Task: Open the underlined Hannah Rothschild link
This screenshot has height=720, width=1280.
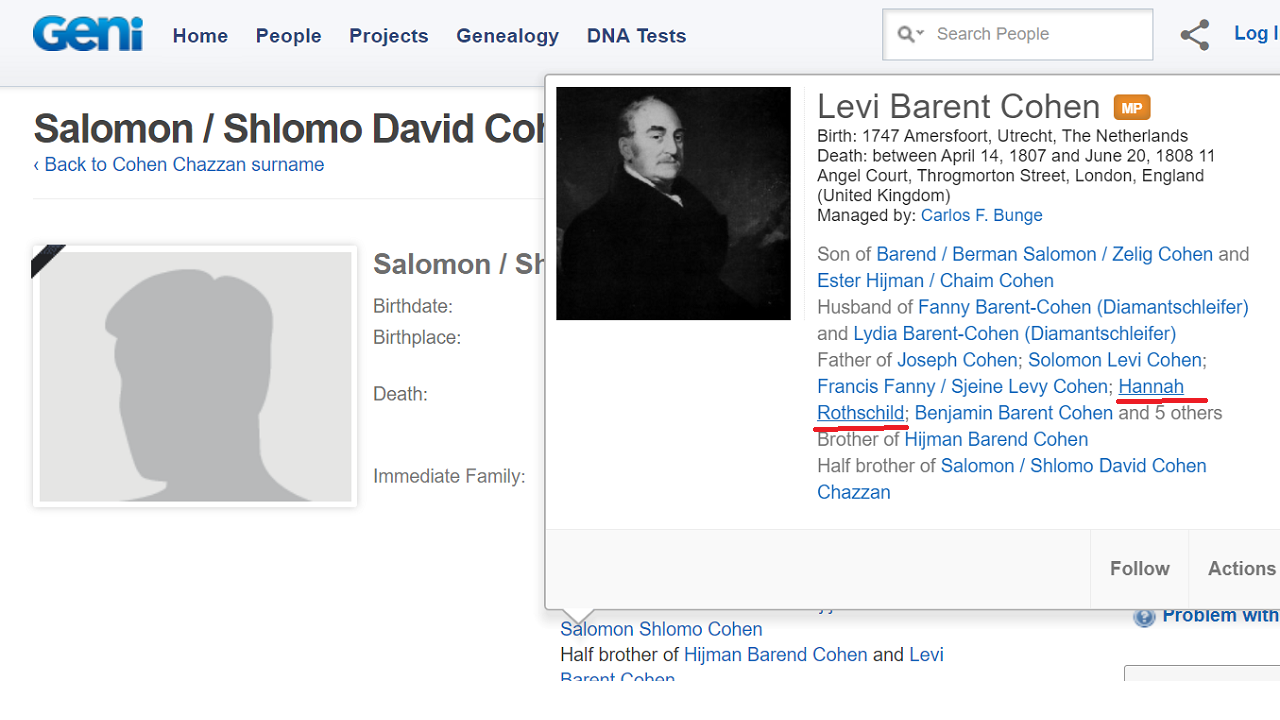Action: [1150, 387]
